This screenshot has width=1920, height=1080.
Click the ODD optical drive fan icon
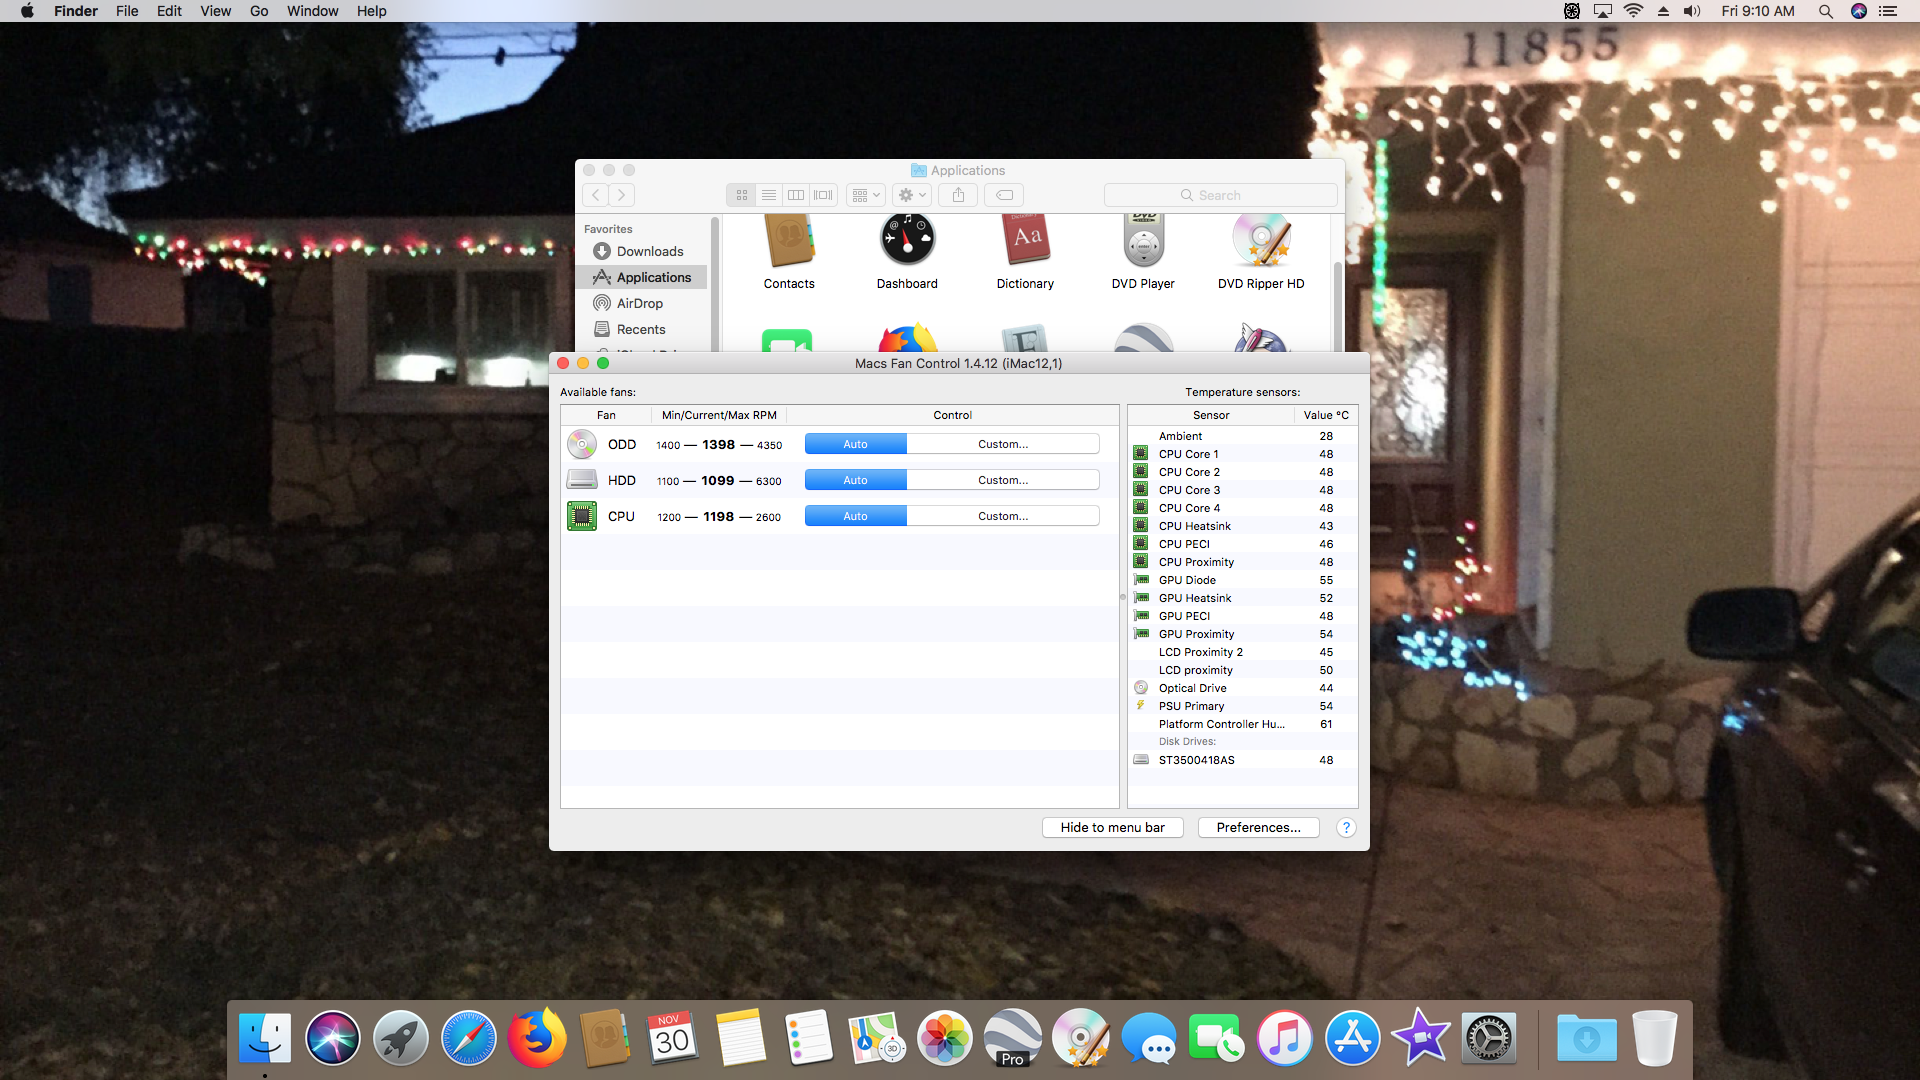(581, 444)
